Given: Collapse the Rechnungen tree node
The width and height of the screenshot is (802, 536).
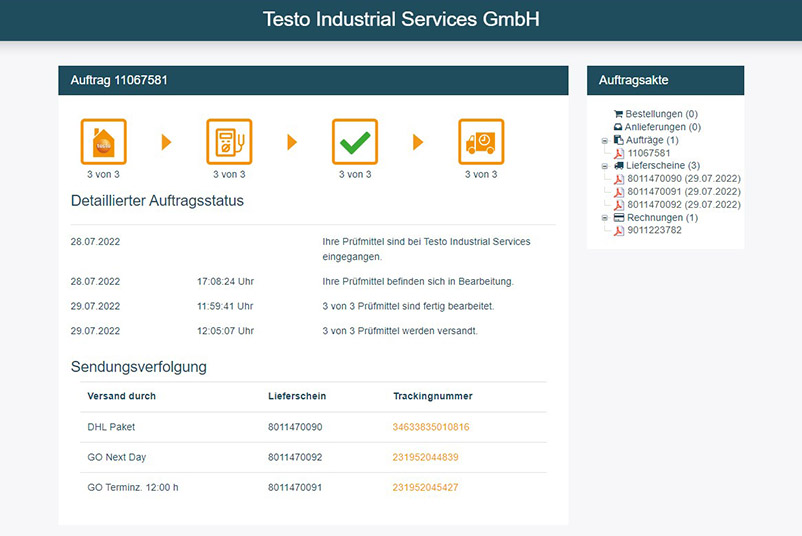Looking at the screenshot, I should coord(605,218).
